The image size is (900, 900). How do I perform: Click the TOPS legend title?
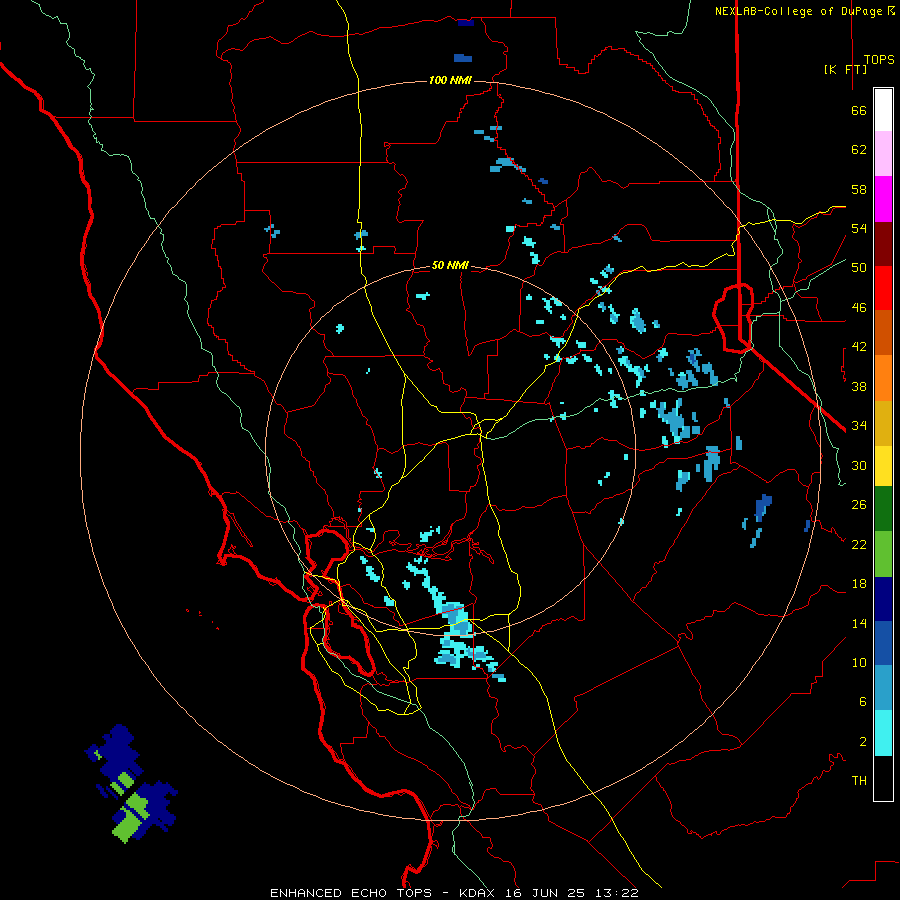(x=879, y=60)
